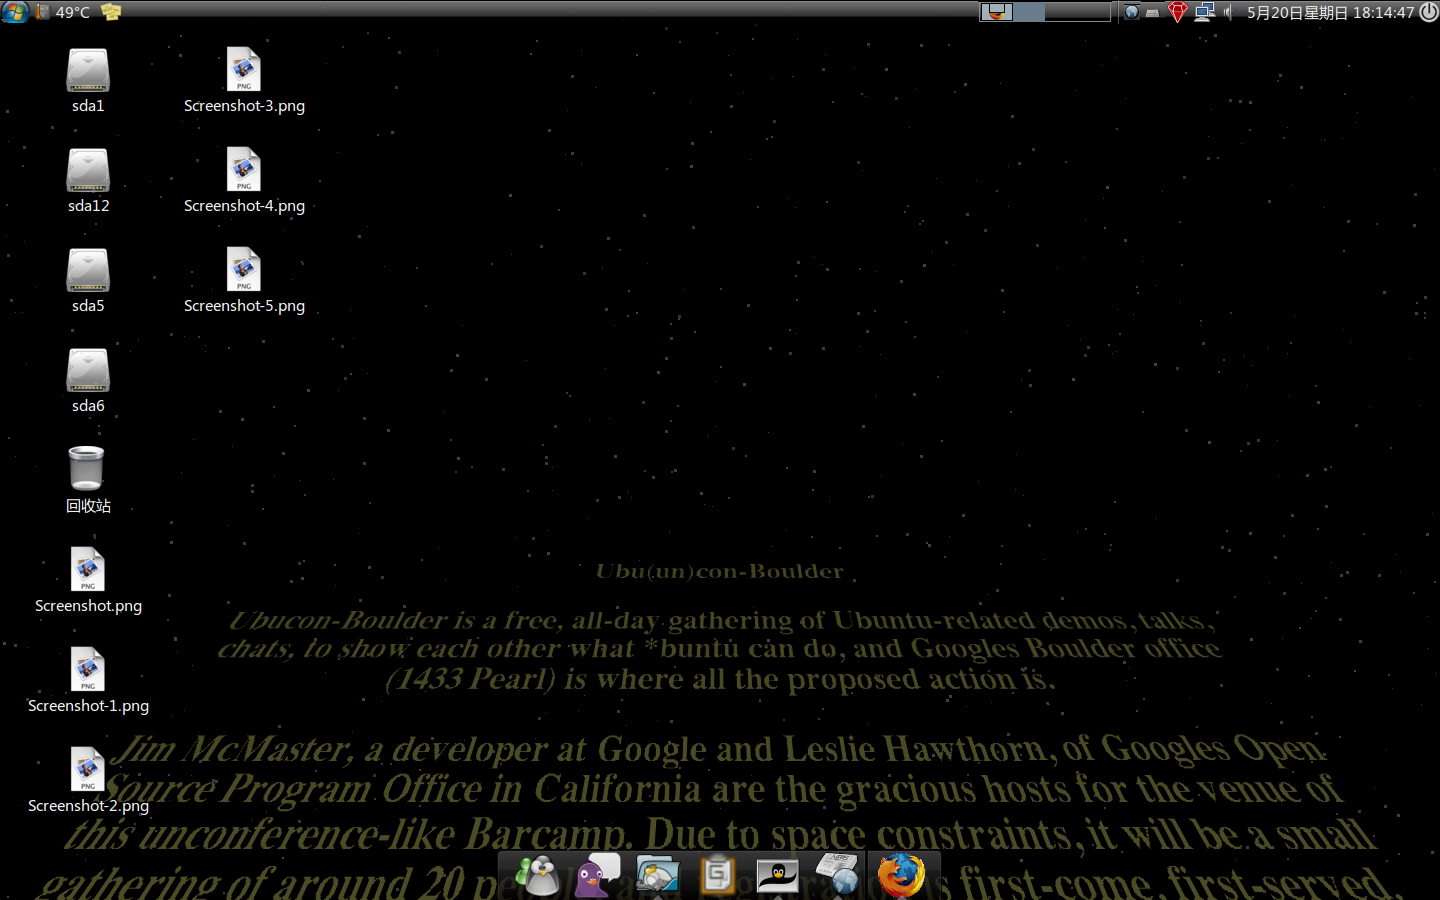Switch to the second highlighted workspace
The height and width of the screenshot is (900, 1440).
click(1029, 12)
